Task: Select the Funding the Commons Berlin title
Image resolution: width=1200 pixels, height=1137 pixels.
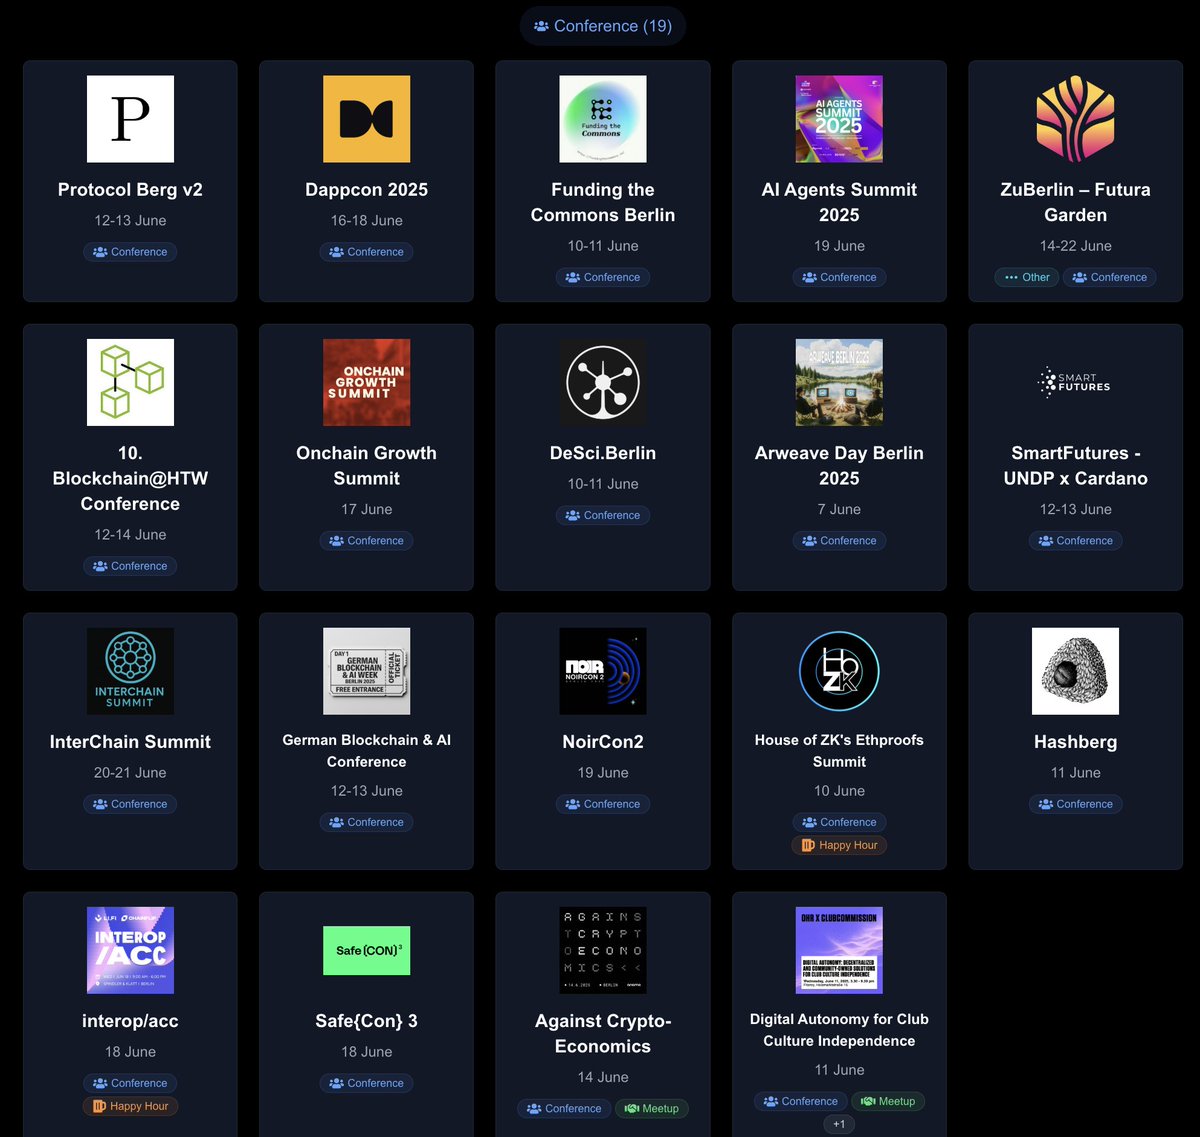Action: 603,202
